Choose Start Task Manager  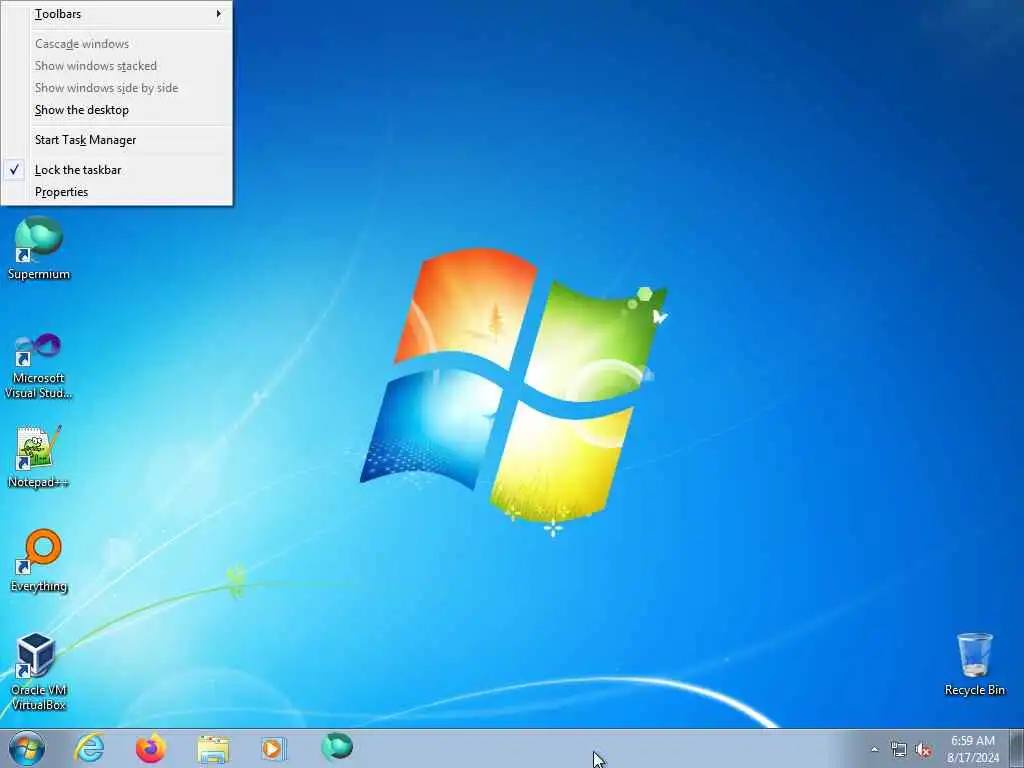point(117,140)
